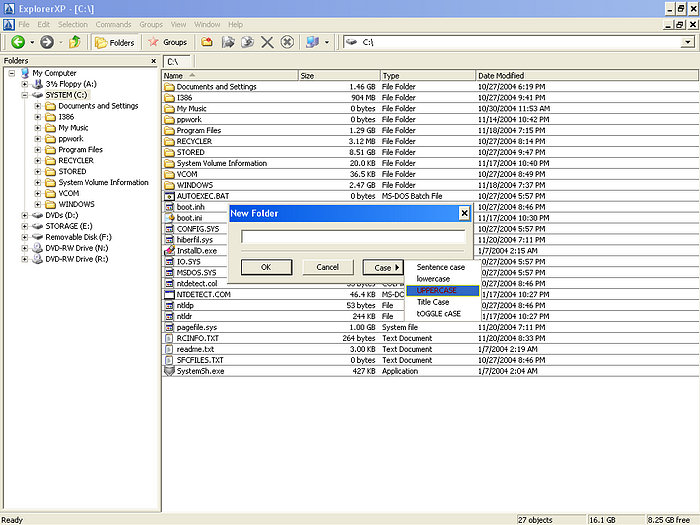The height and width of the screenshot is (525, 700).
Task: Collapse the My Computer tree node
Action: [12, 73]
